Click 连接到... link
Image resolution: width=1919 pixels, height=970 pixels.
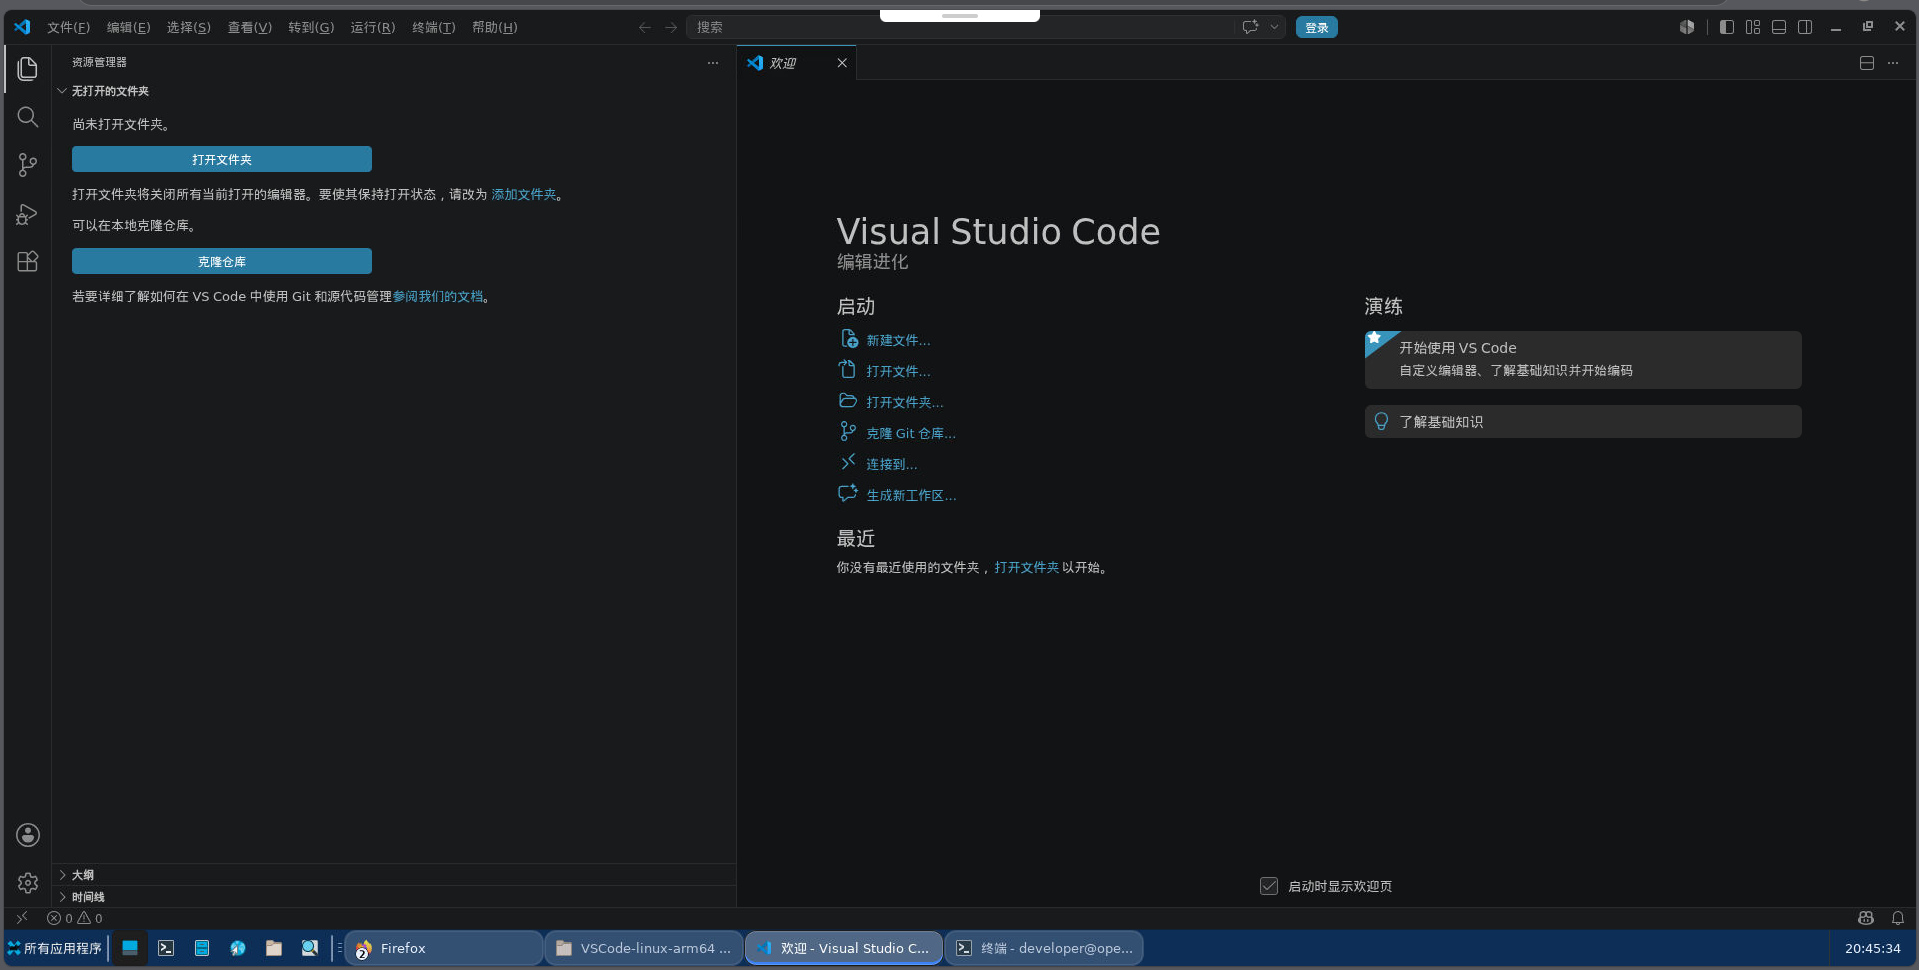(891, 464)
